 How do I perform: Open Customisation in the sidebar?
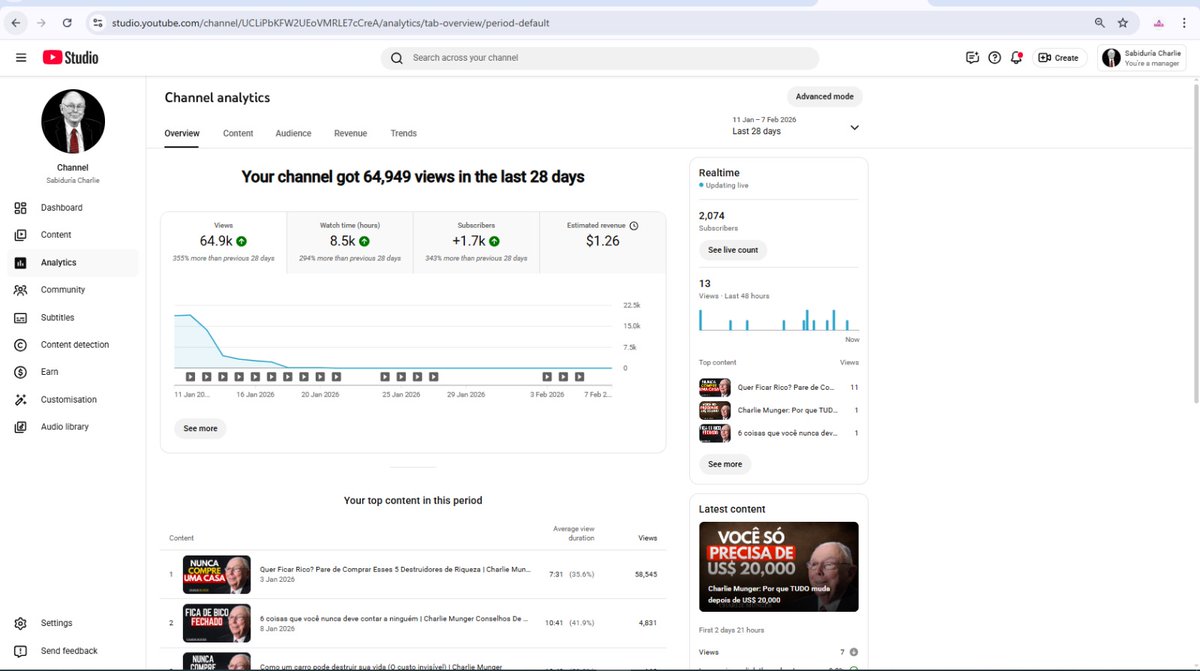(69, 400)
